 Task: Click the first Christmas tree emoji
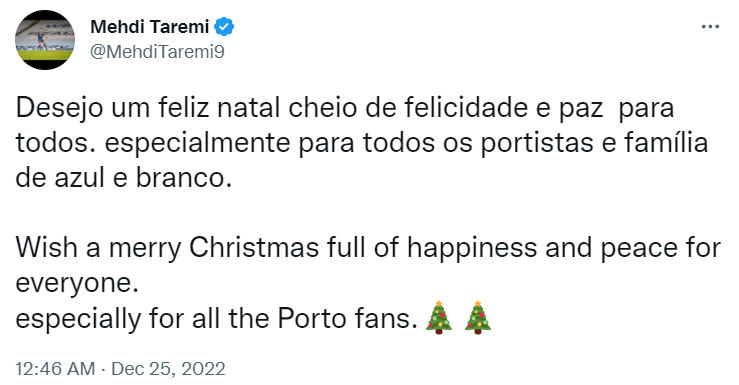pyautogui.click(x=439, y=318)
